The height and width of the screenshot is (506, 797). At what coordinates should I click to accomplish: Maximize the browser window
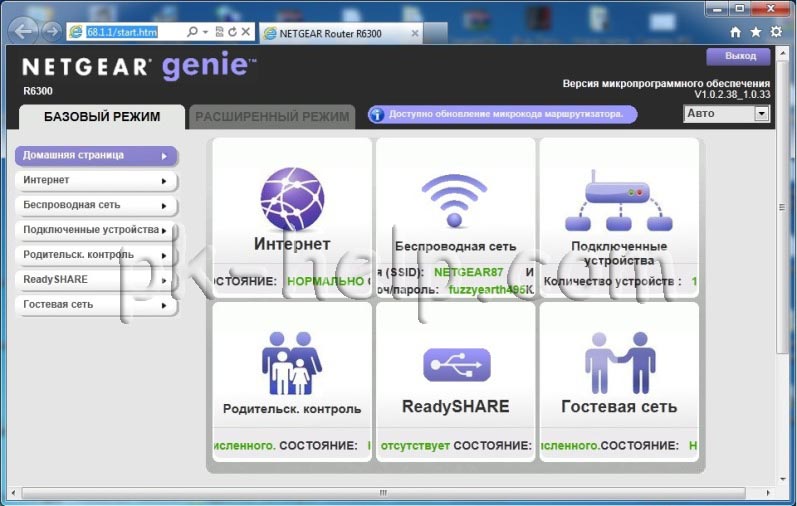(x=740, y=9)
